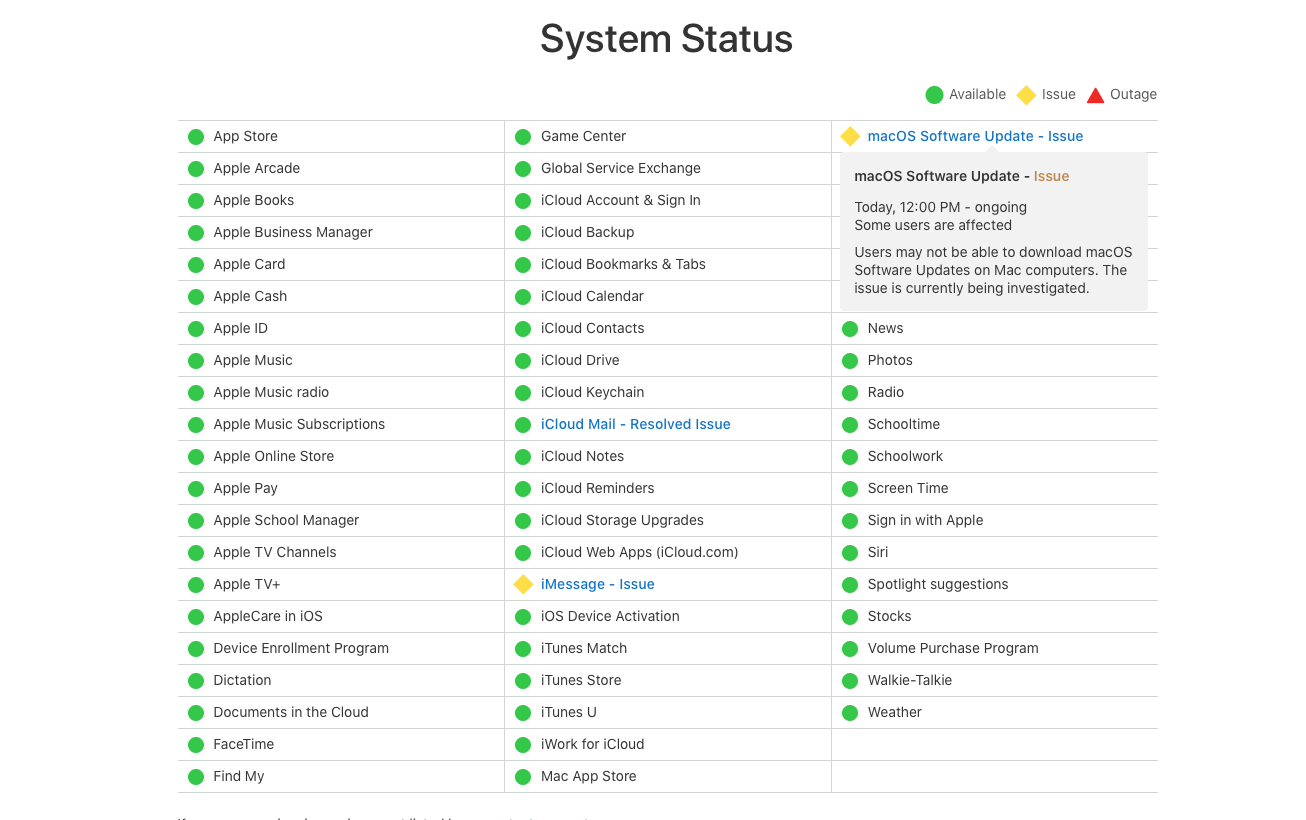Open the iCloud Mail - Resolved Issue link
1306x820 pixels.
pyautogui.click(x=635, y=424)
